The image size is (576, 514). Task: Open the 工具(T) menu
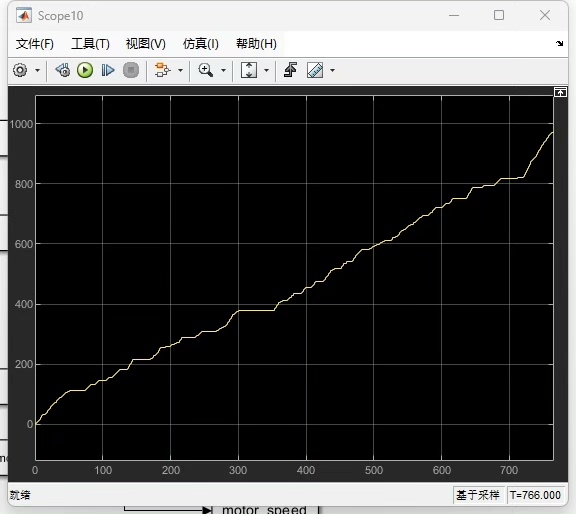click(x=90, y=44)
